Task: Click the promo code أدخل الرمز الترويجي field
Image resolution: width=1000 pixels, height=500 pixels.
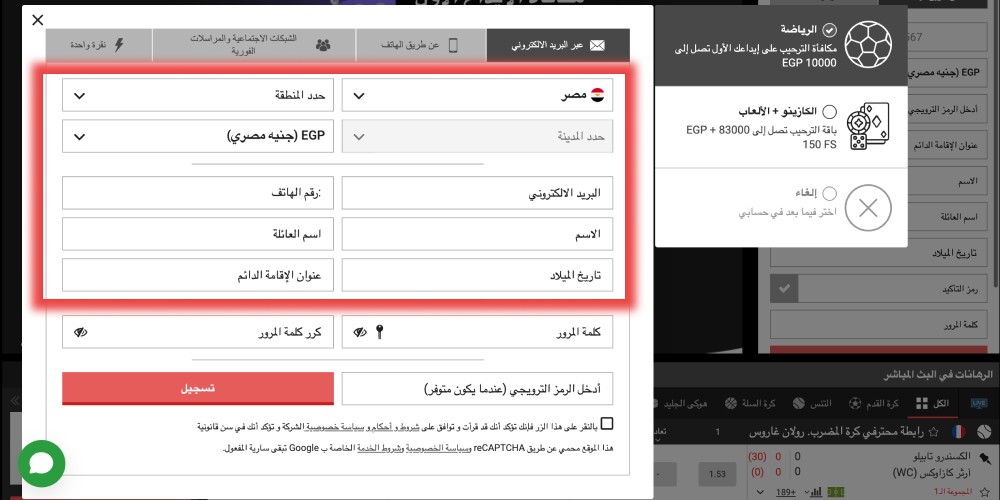Action: pyautogui.click(x=477, y=388)
